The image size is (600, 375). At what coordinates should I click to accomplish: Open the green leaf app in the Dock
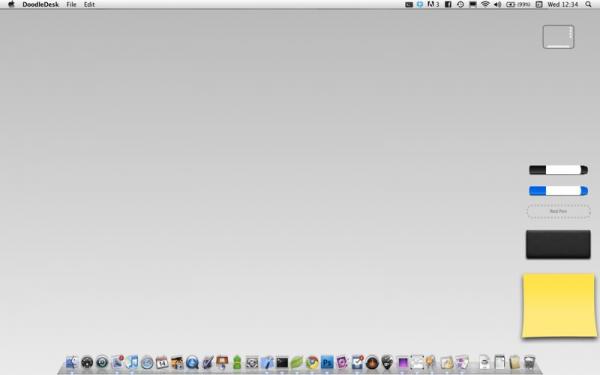coord(297,362)
